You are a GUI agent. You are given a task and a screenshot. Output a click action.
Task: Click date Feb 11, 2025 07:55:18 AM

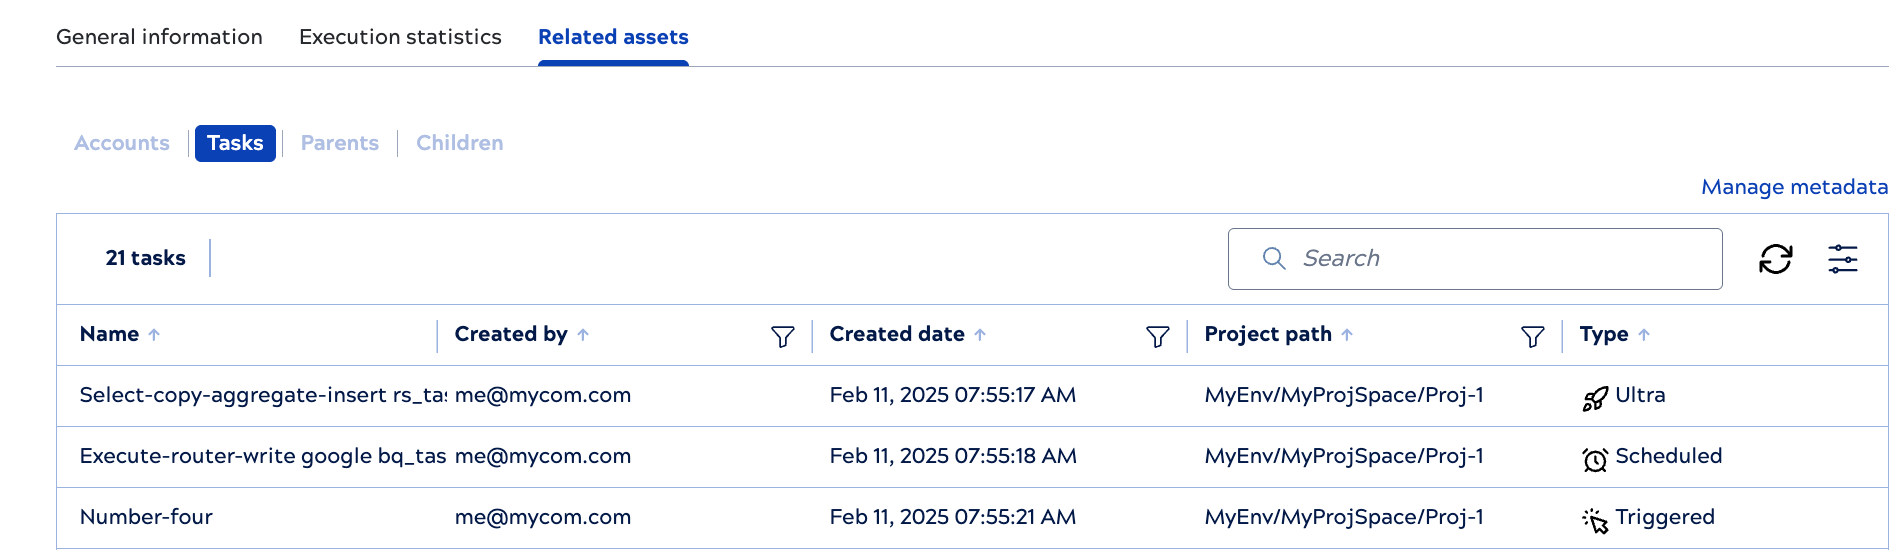pyautogui.click(x=953, y=456)
